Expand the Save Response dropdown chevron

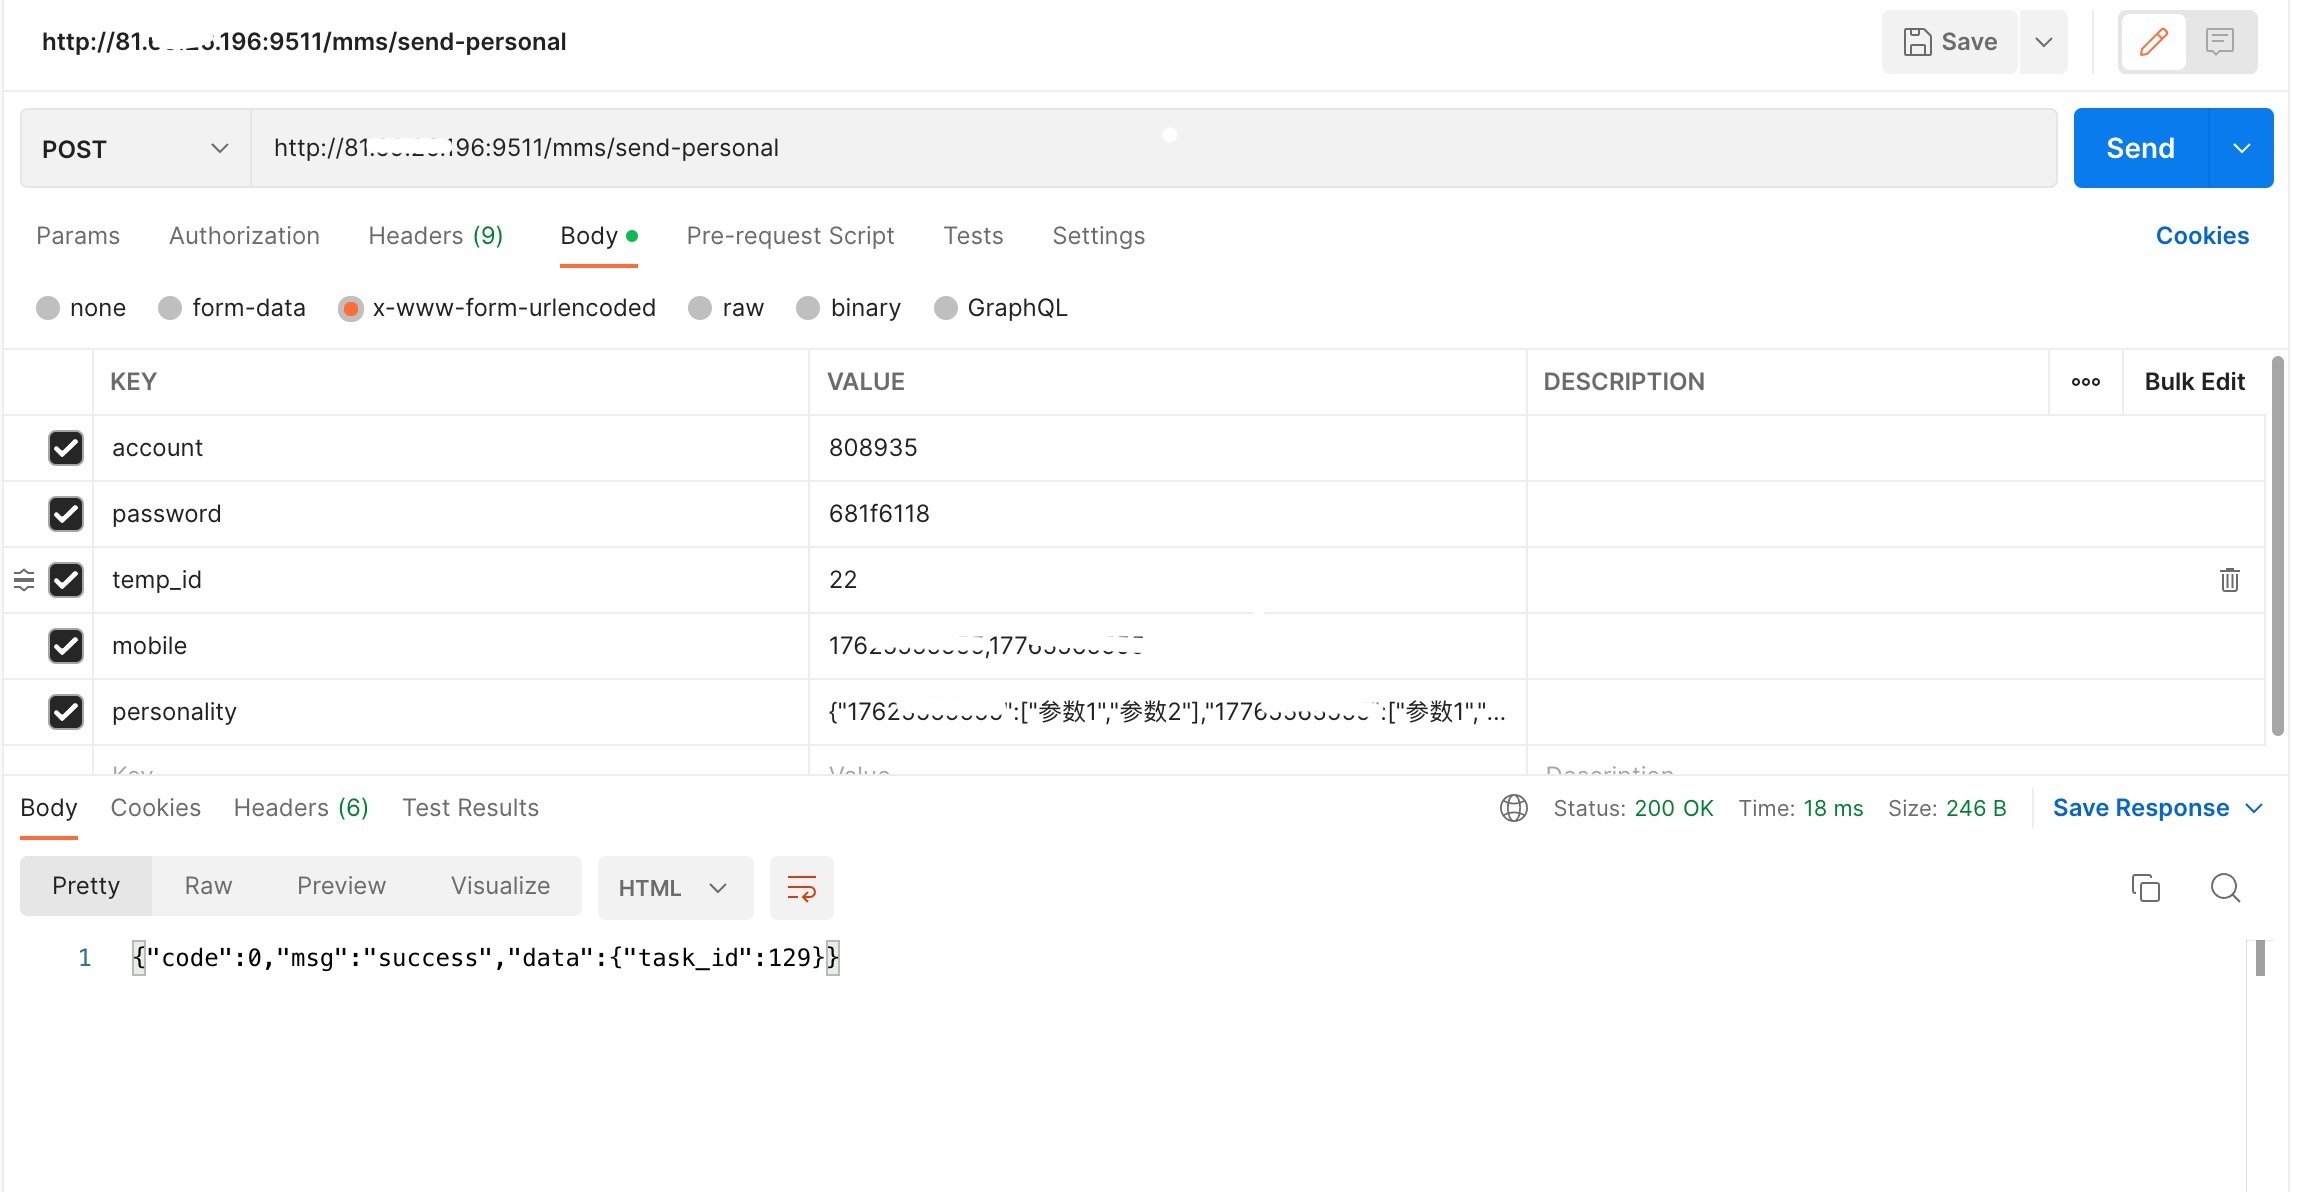coord(2254,808)
